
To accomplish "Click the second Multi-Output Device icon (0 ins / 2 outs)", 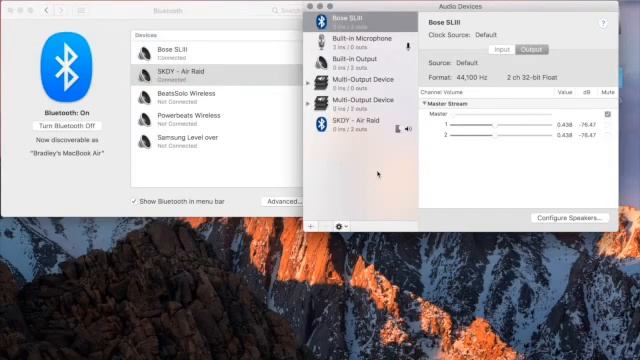I will coord(321,103).
